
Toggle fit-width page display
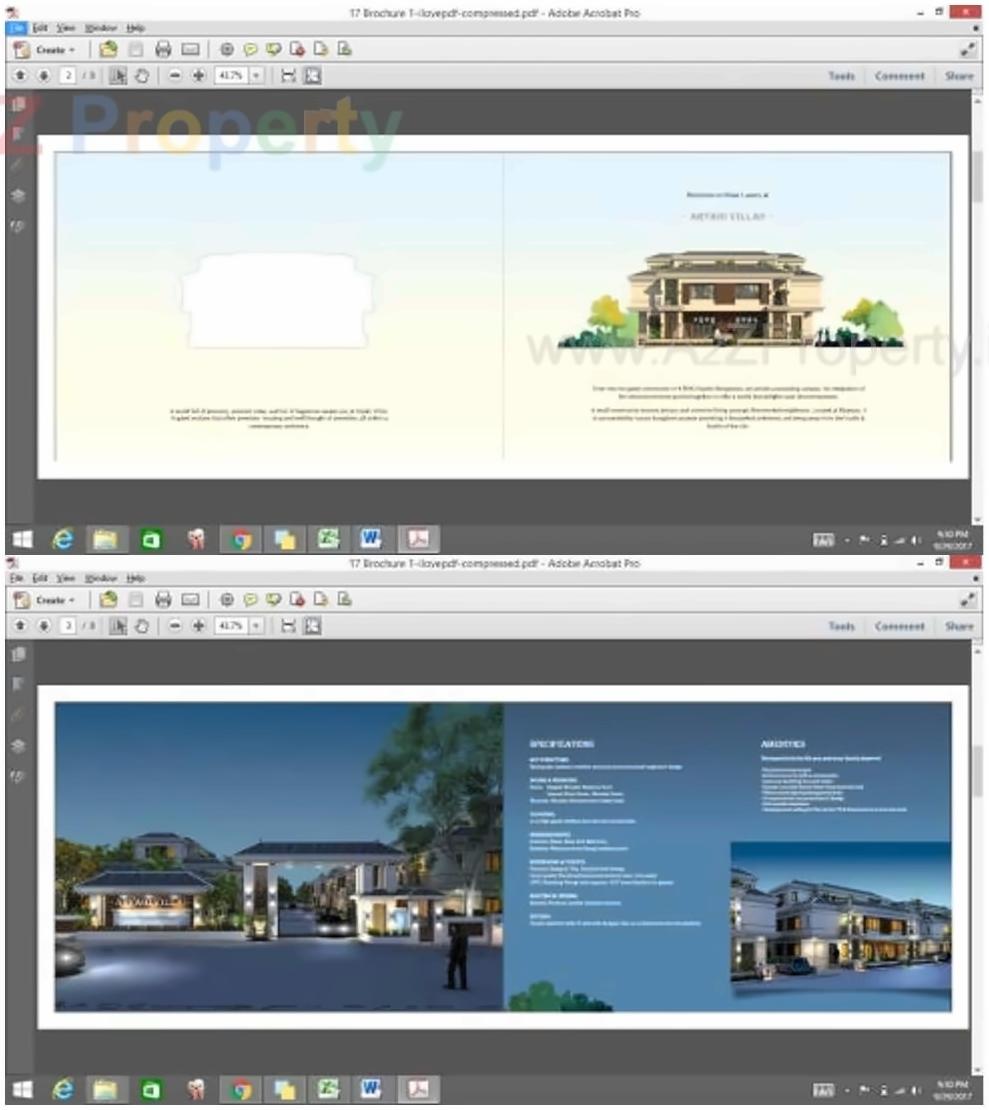click(287, 75)
